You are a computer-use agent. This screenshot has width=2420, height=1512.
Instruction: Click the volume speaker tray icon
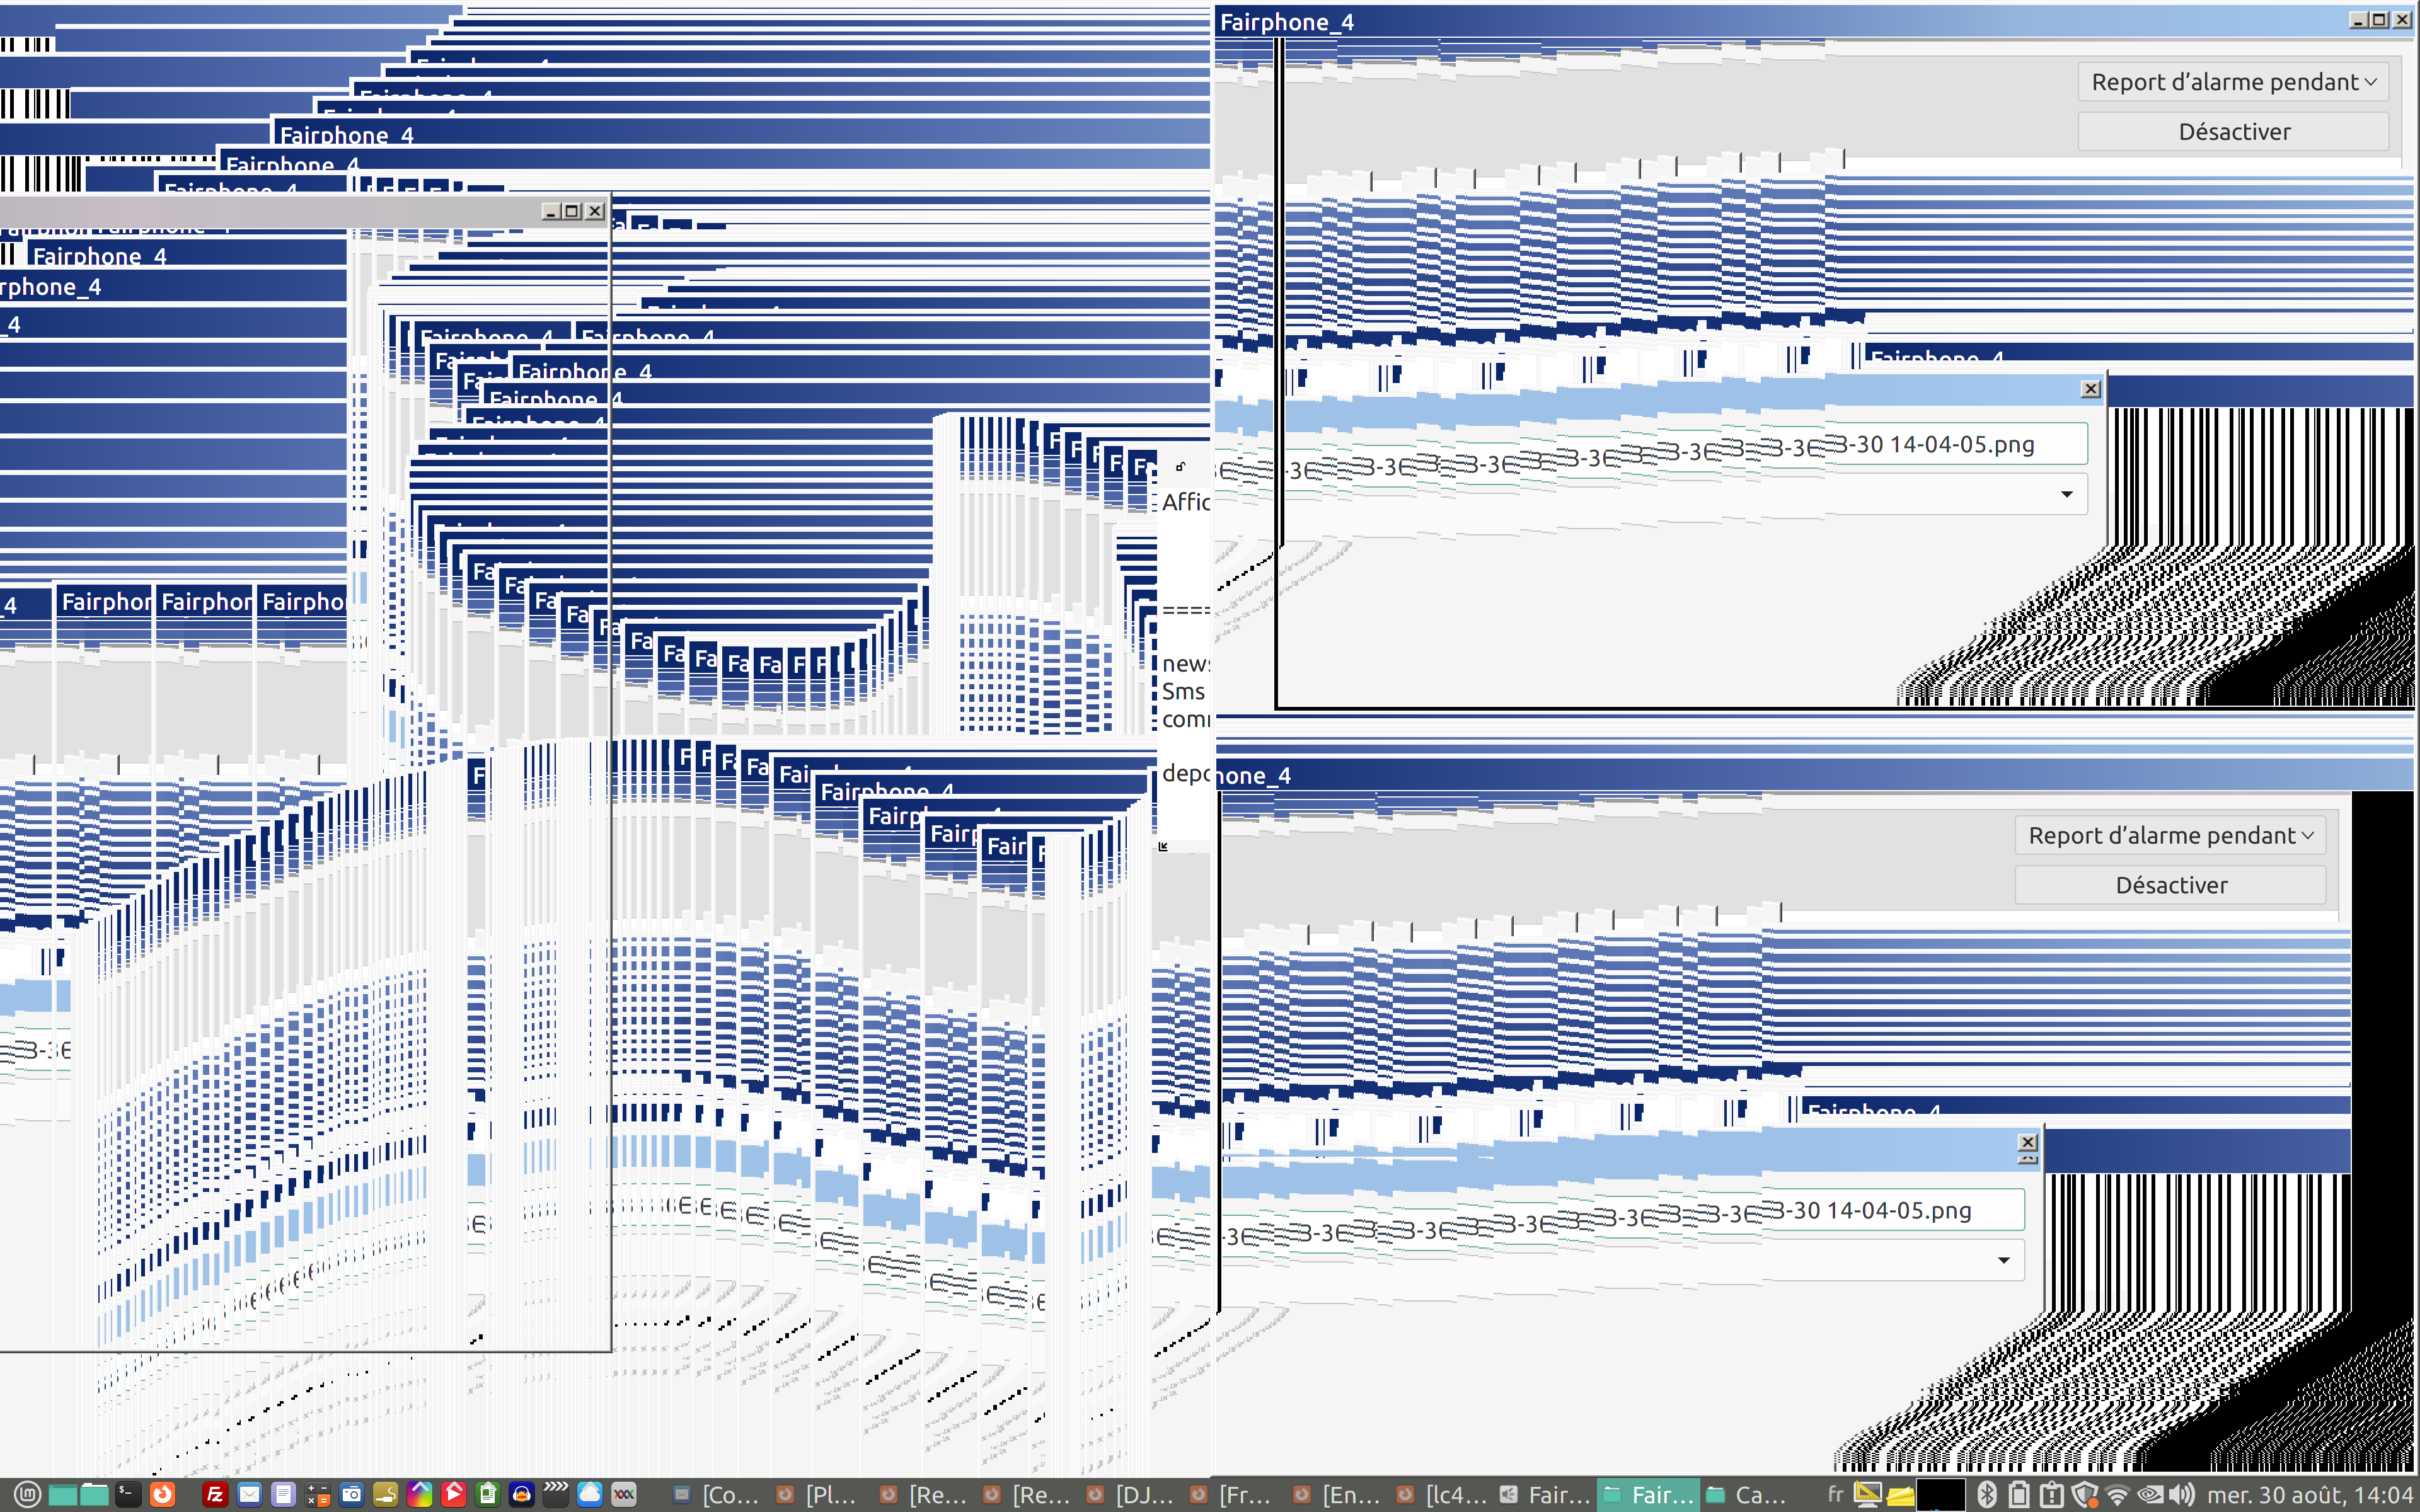click(x=2182, y=1495)
